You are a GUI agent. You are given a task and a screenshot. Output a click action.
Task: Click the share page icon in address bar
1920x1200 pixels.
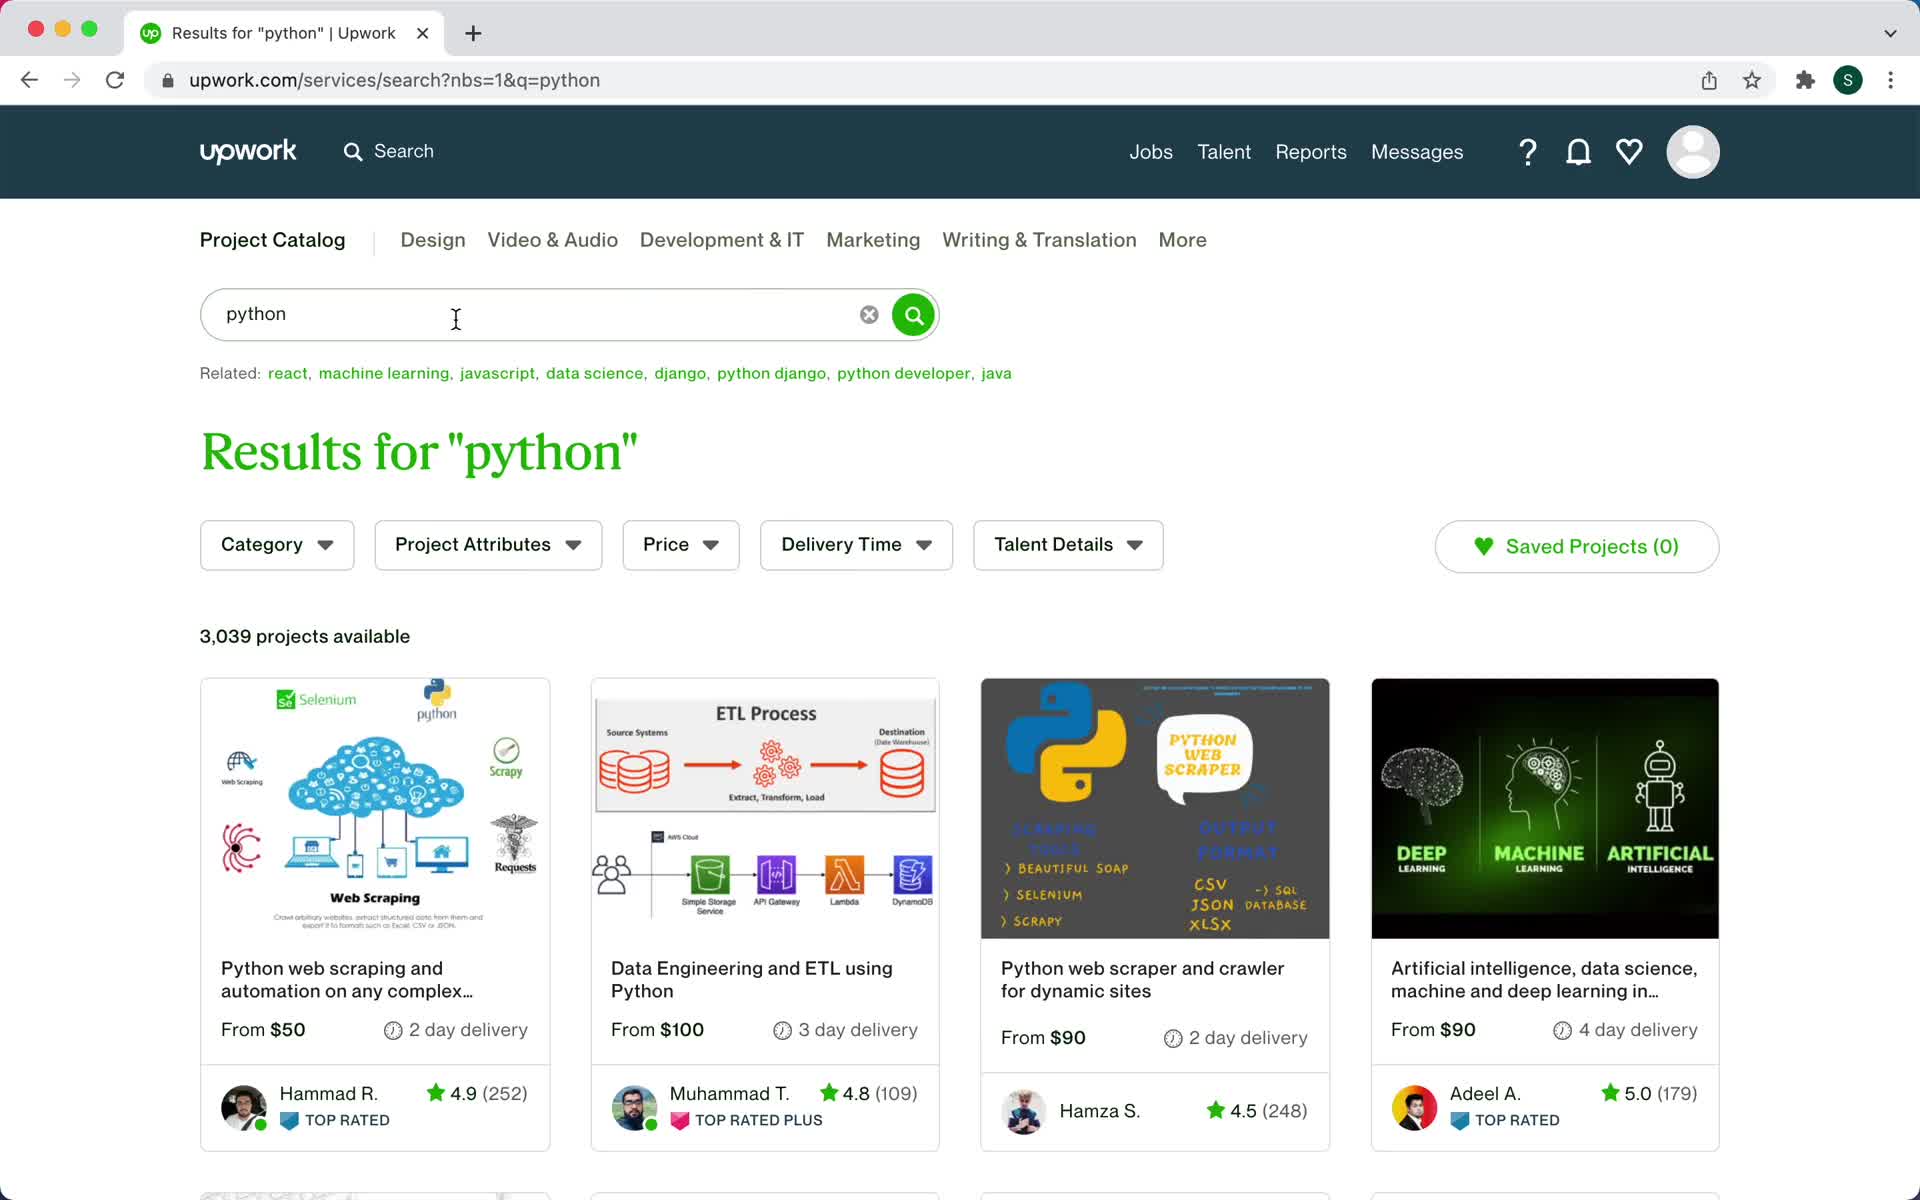(1709, 80)
